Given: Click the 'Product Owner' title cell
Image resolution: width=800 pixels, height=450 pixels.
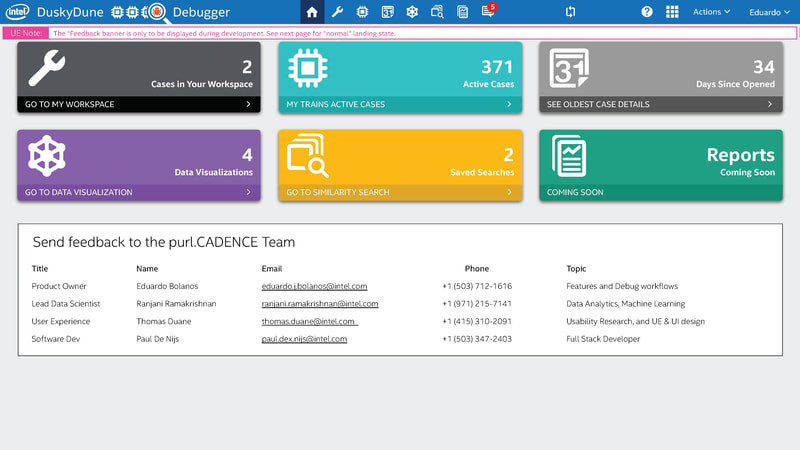Looking at the screenshot, I should point(59,286).
